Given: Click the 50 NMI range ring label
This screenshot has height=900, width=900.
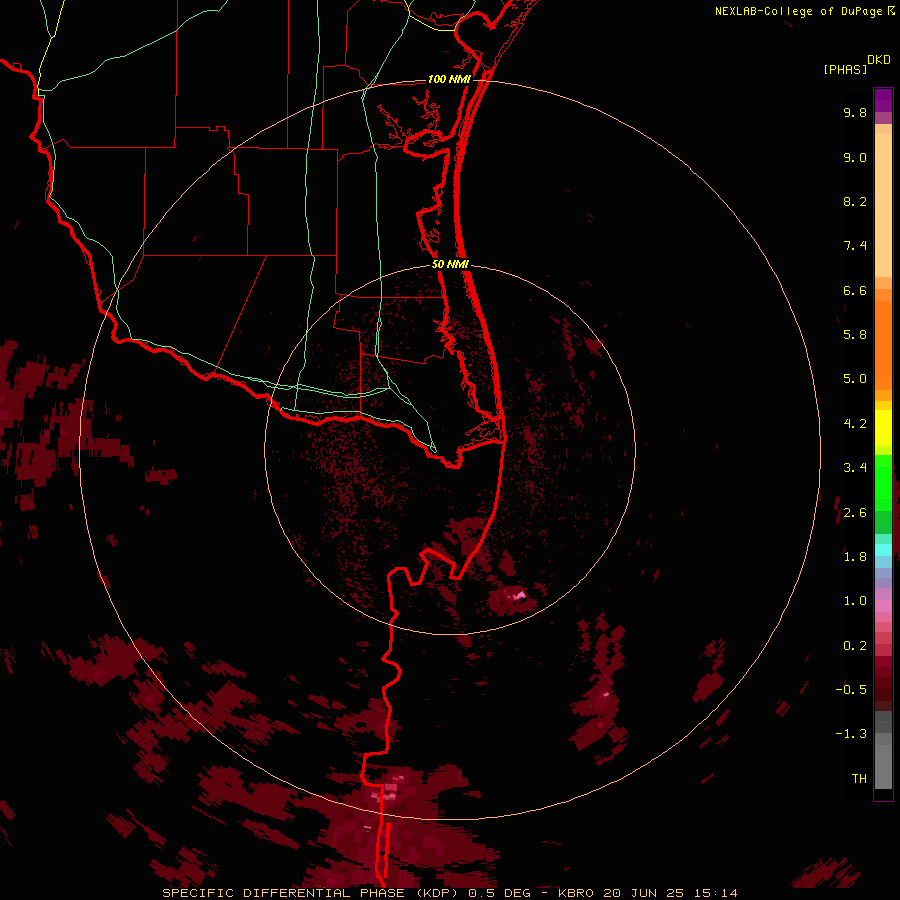Looking at the screenshot, I should click(x=450, y=264).
